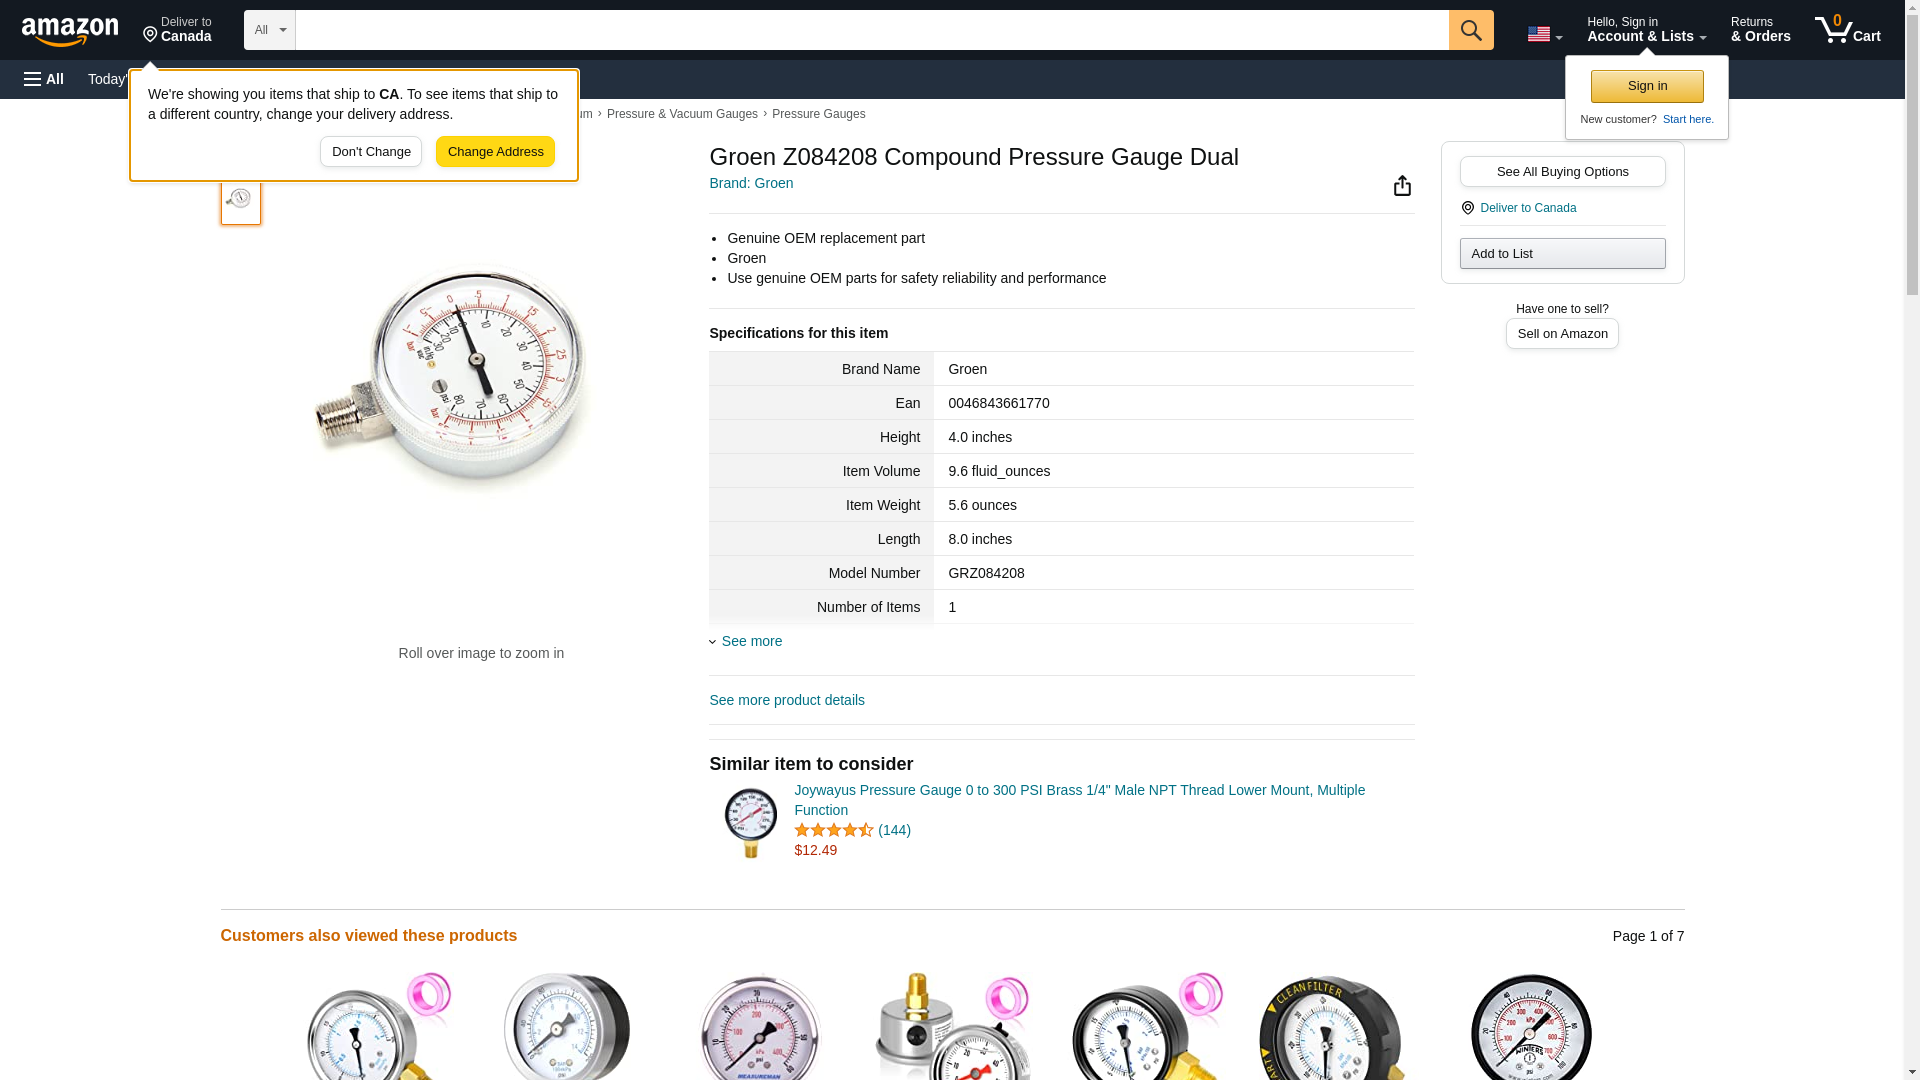Open Returns & Orders
This screenshot has width=1920, height=1080.
tap(1760, 30)
